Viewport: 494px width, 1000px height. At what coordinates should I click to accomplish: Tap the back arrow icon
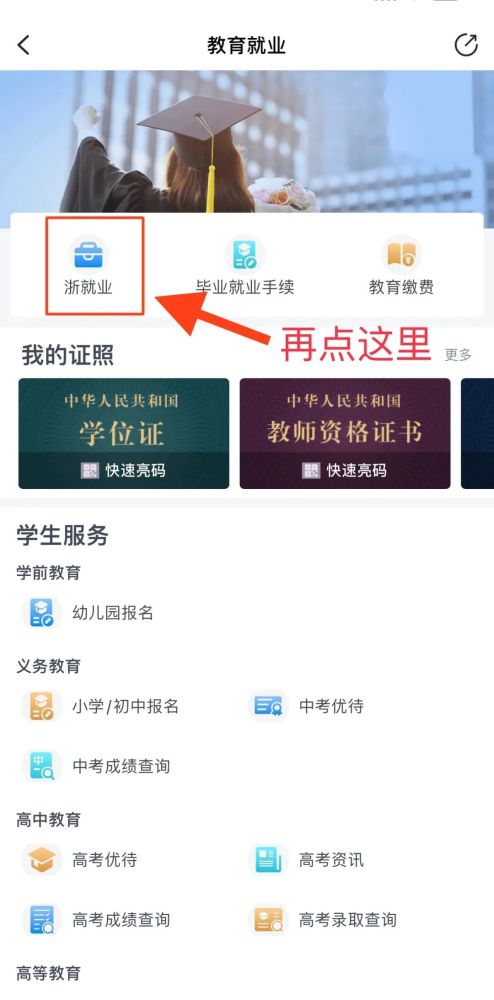coord(24,45)
